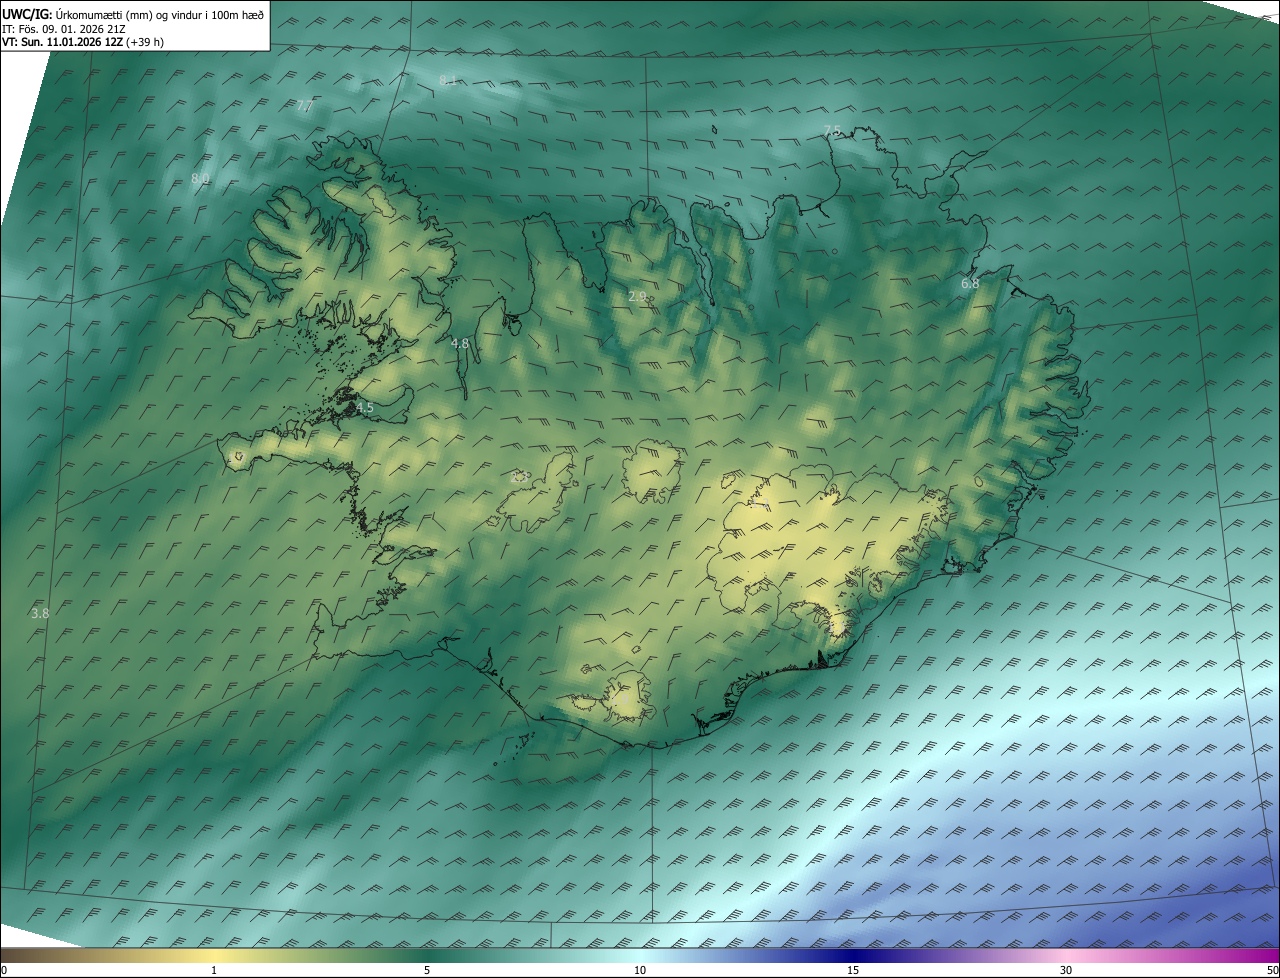The image size is (1280, 978).
Task: Click the 15 tick on color scale
Action: coord(853,970)
